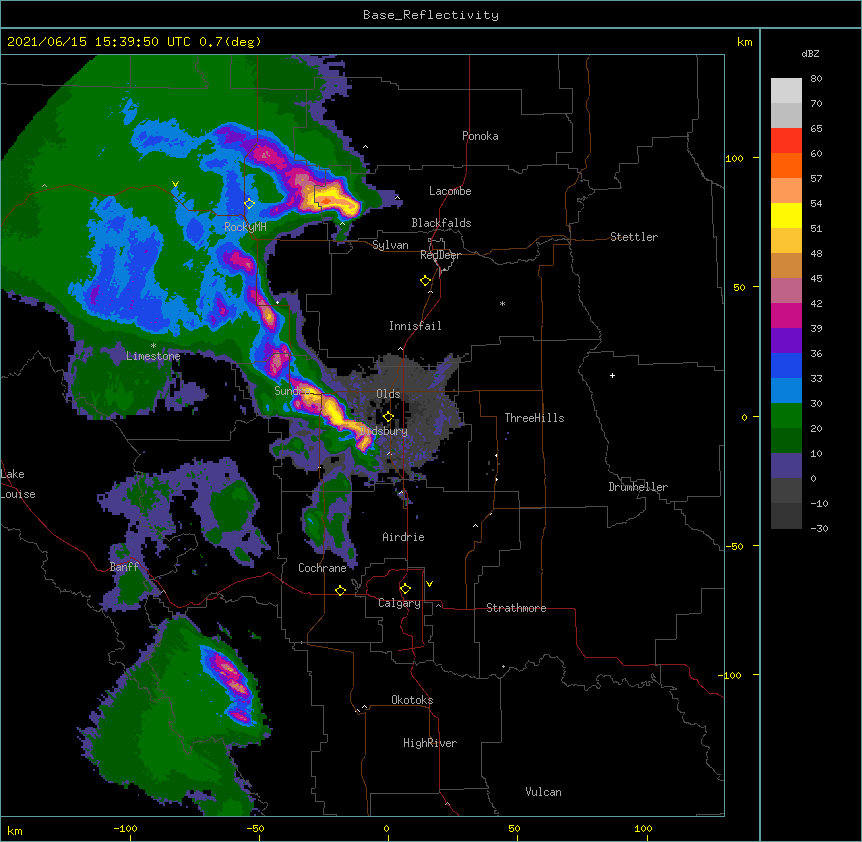
Task: Click the Sylvan town label
Action: (x=390, y=245)
